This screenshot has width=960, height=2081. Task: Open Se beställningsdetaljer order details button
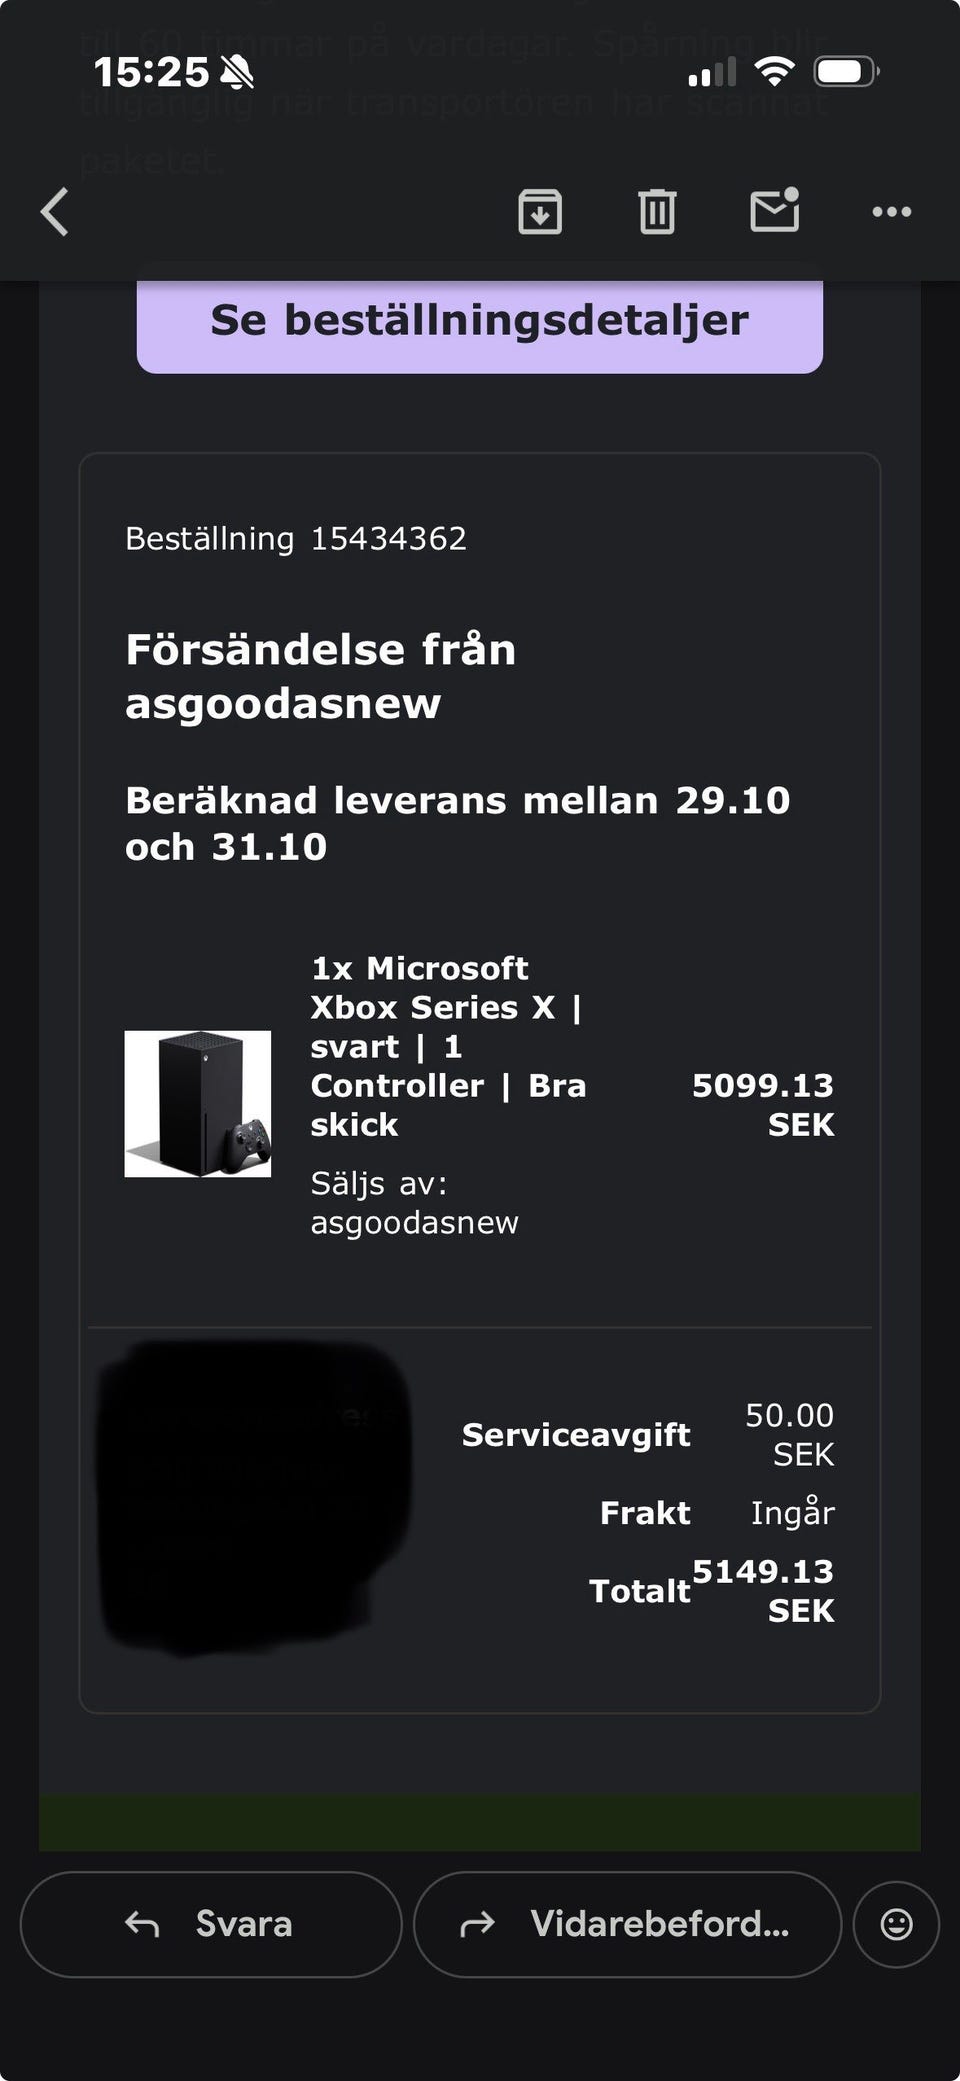[x=479, y=321]
